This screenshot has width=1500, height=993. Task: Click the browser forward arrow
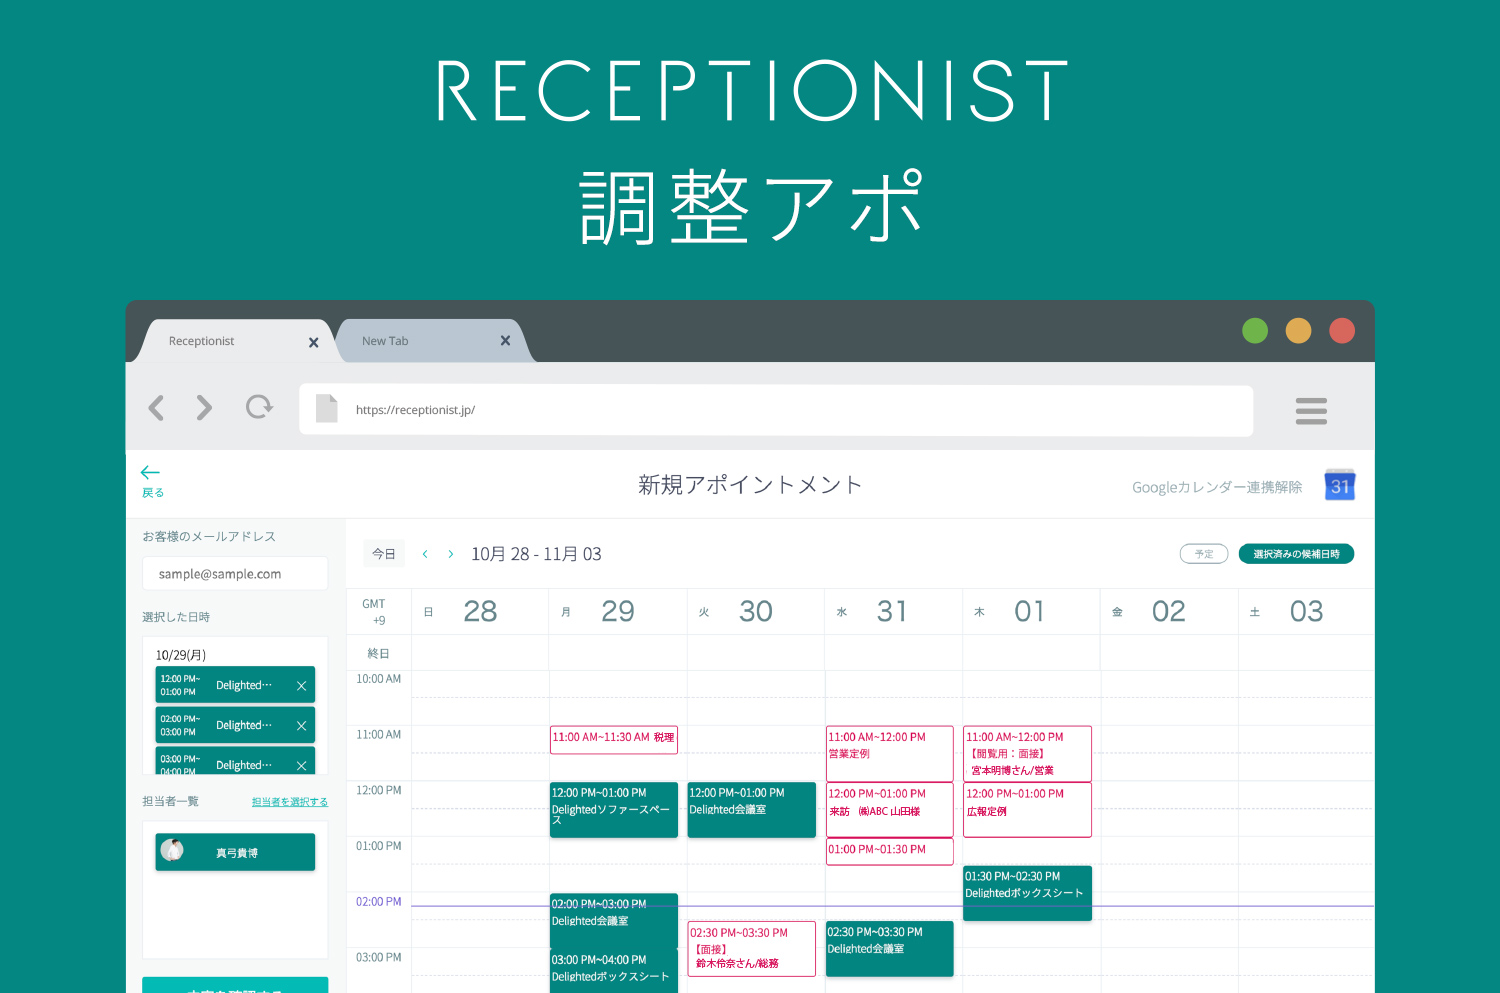204,408
